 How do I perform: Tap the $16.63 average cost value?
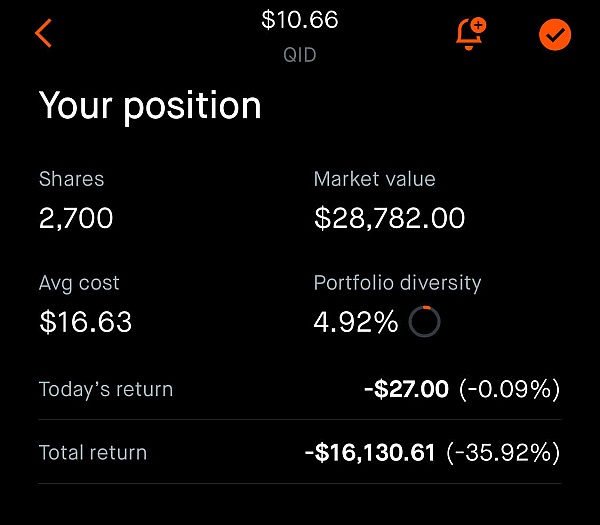click(x=85, y=322)
